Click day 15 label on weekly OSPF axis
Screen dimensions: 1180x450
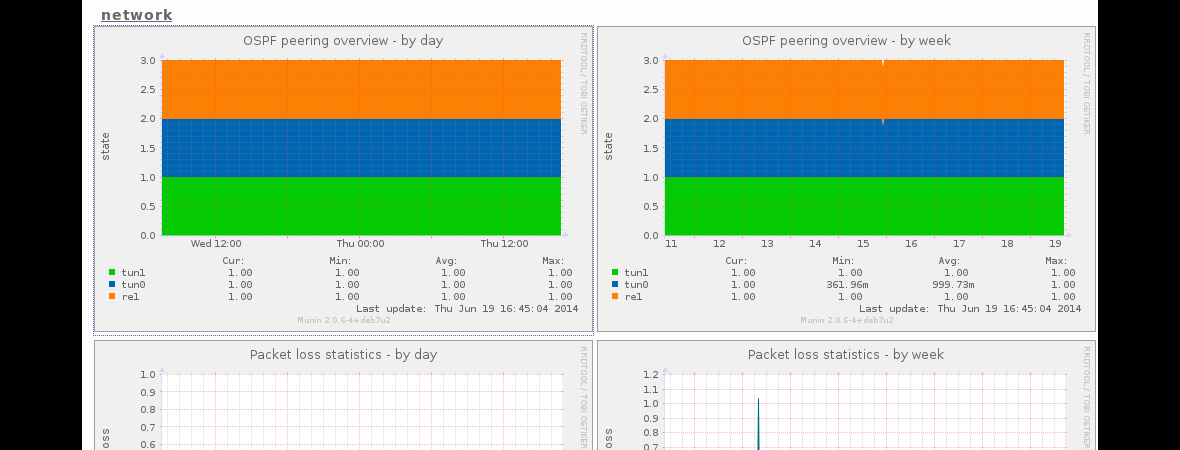click(863, 244)
